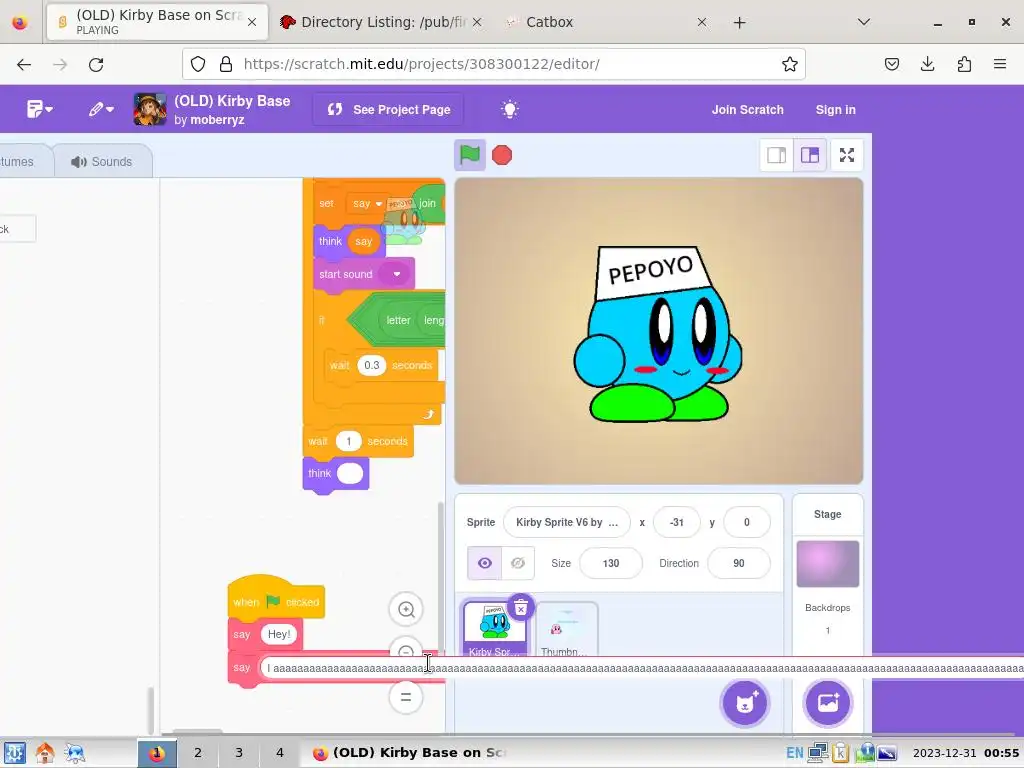Screen dimensions: 1024x768
Task: Open the File menu icon in Scratch header
Action: click(39, 109)
